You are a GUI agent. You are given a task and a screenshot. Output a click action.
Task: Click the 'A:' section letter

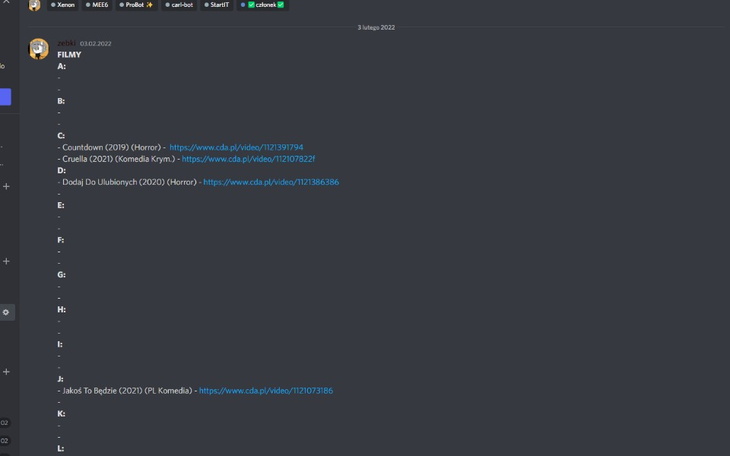[61, 66]
